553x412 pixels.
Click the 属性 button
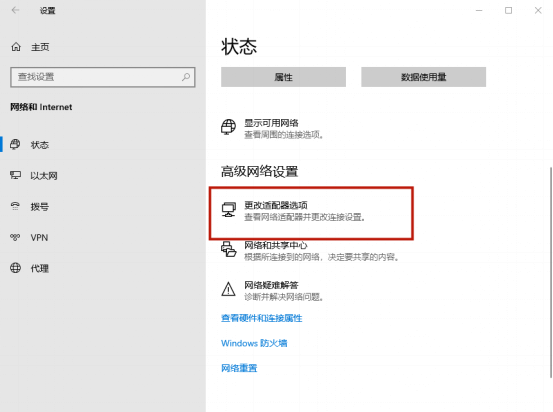click(283, 77)
